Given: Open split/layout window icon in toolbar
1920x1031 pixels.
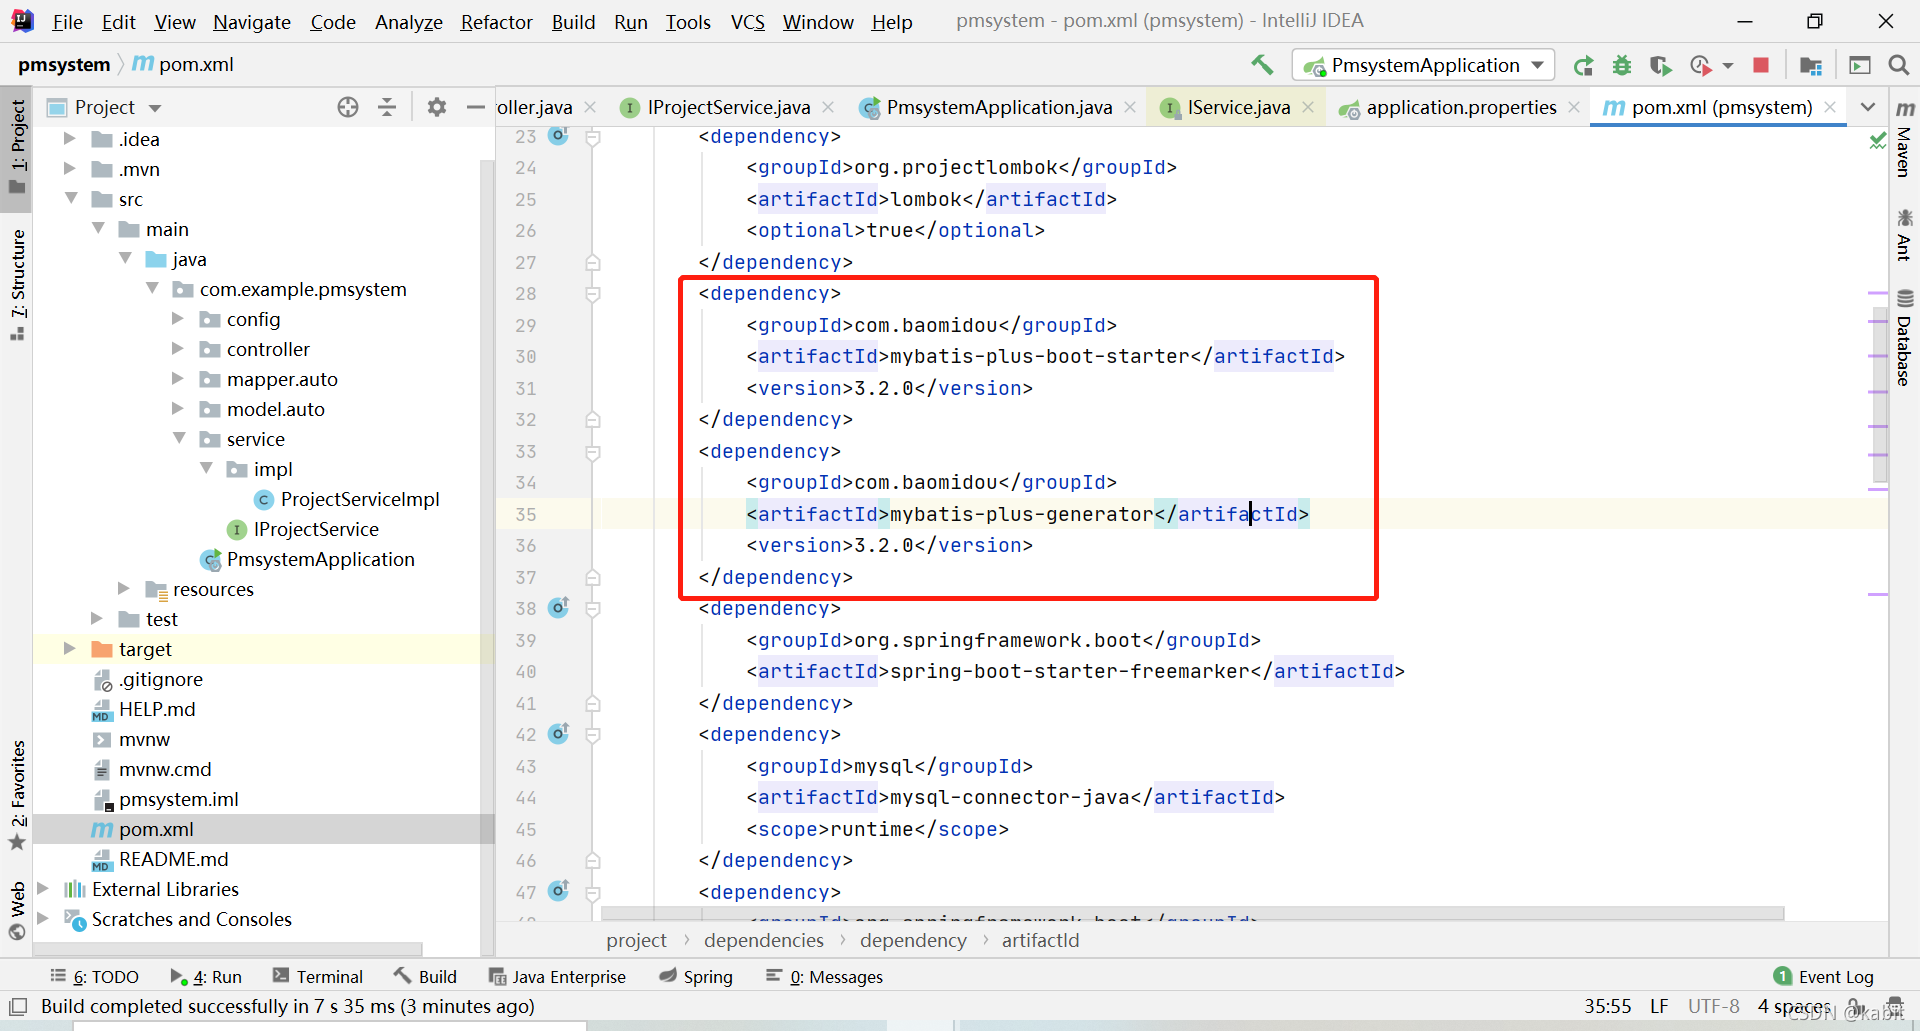Looking at the screenshot, I should click(x=1860, y=66).
